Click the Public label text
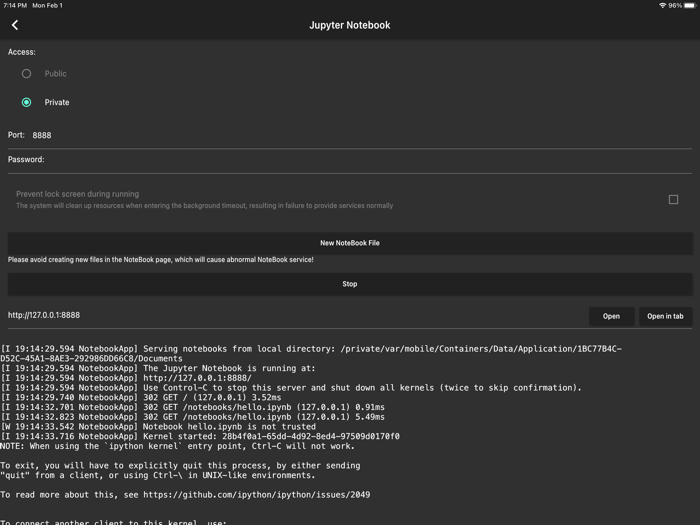Screen dimensions: 700x525 click(55, 74)
